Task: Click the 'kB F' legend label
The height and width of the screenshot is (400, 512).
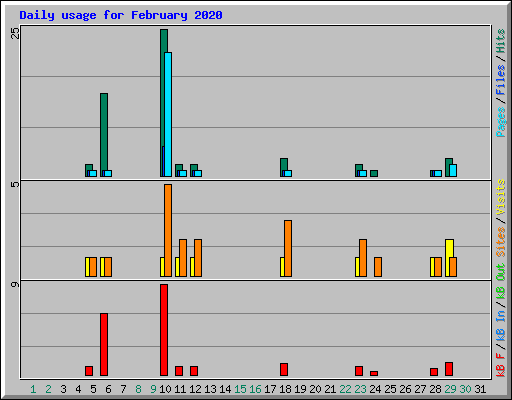Action: click(501, 365)
